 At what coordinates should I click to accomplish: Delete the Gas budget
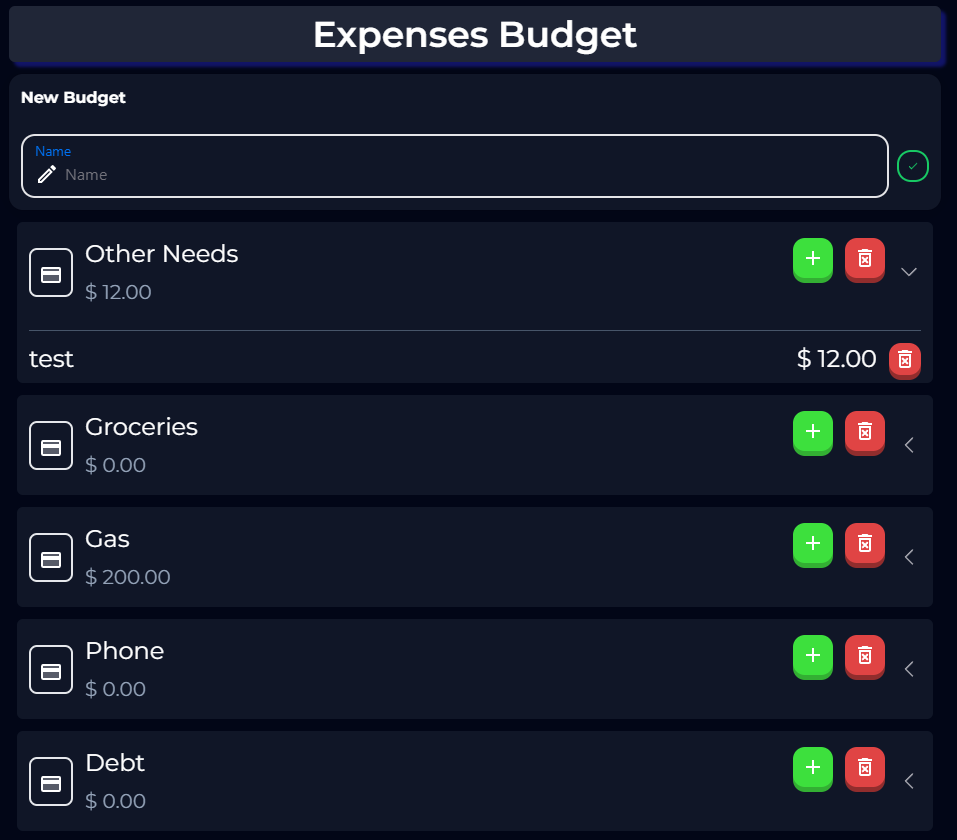864,545
